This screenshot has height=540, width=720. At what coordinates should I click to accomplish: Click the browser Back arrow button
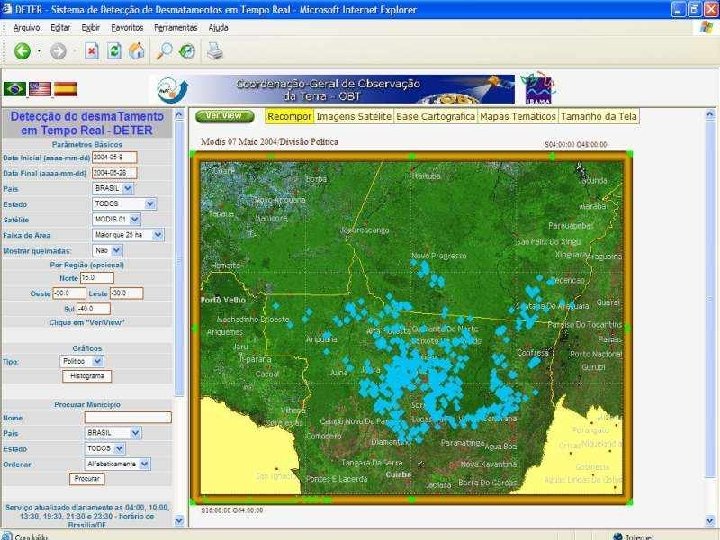[x=22, y=51]
